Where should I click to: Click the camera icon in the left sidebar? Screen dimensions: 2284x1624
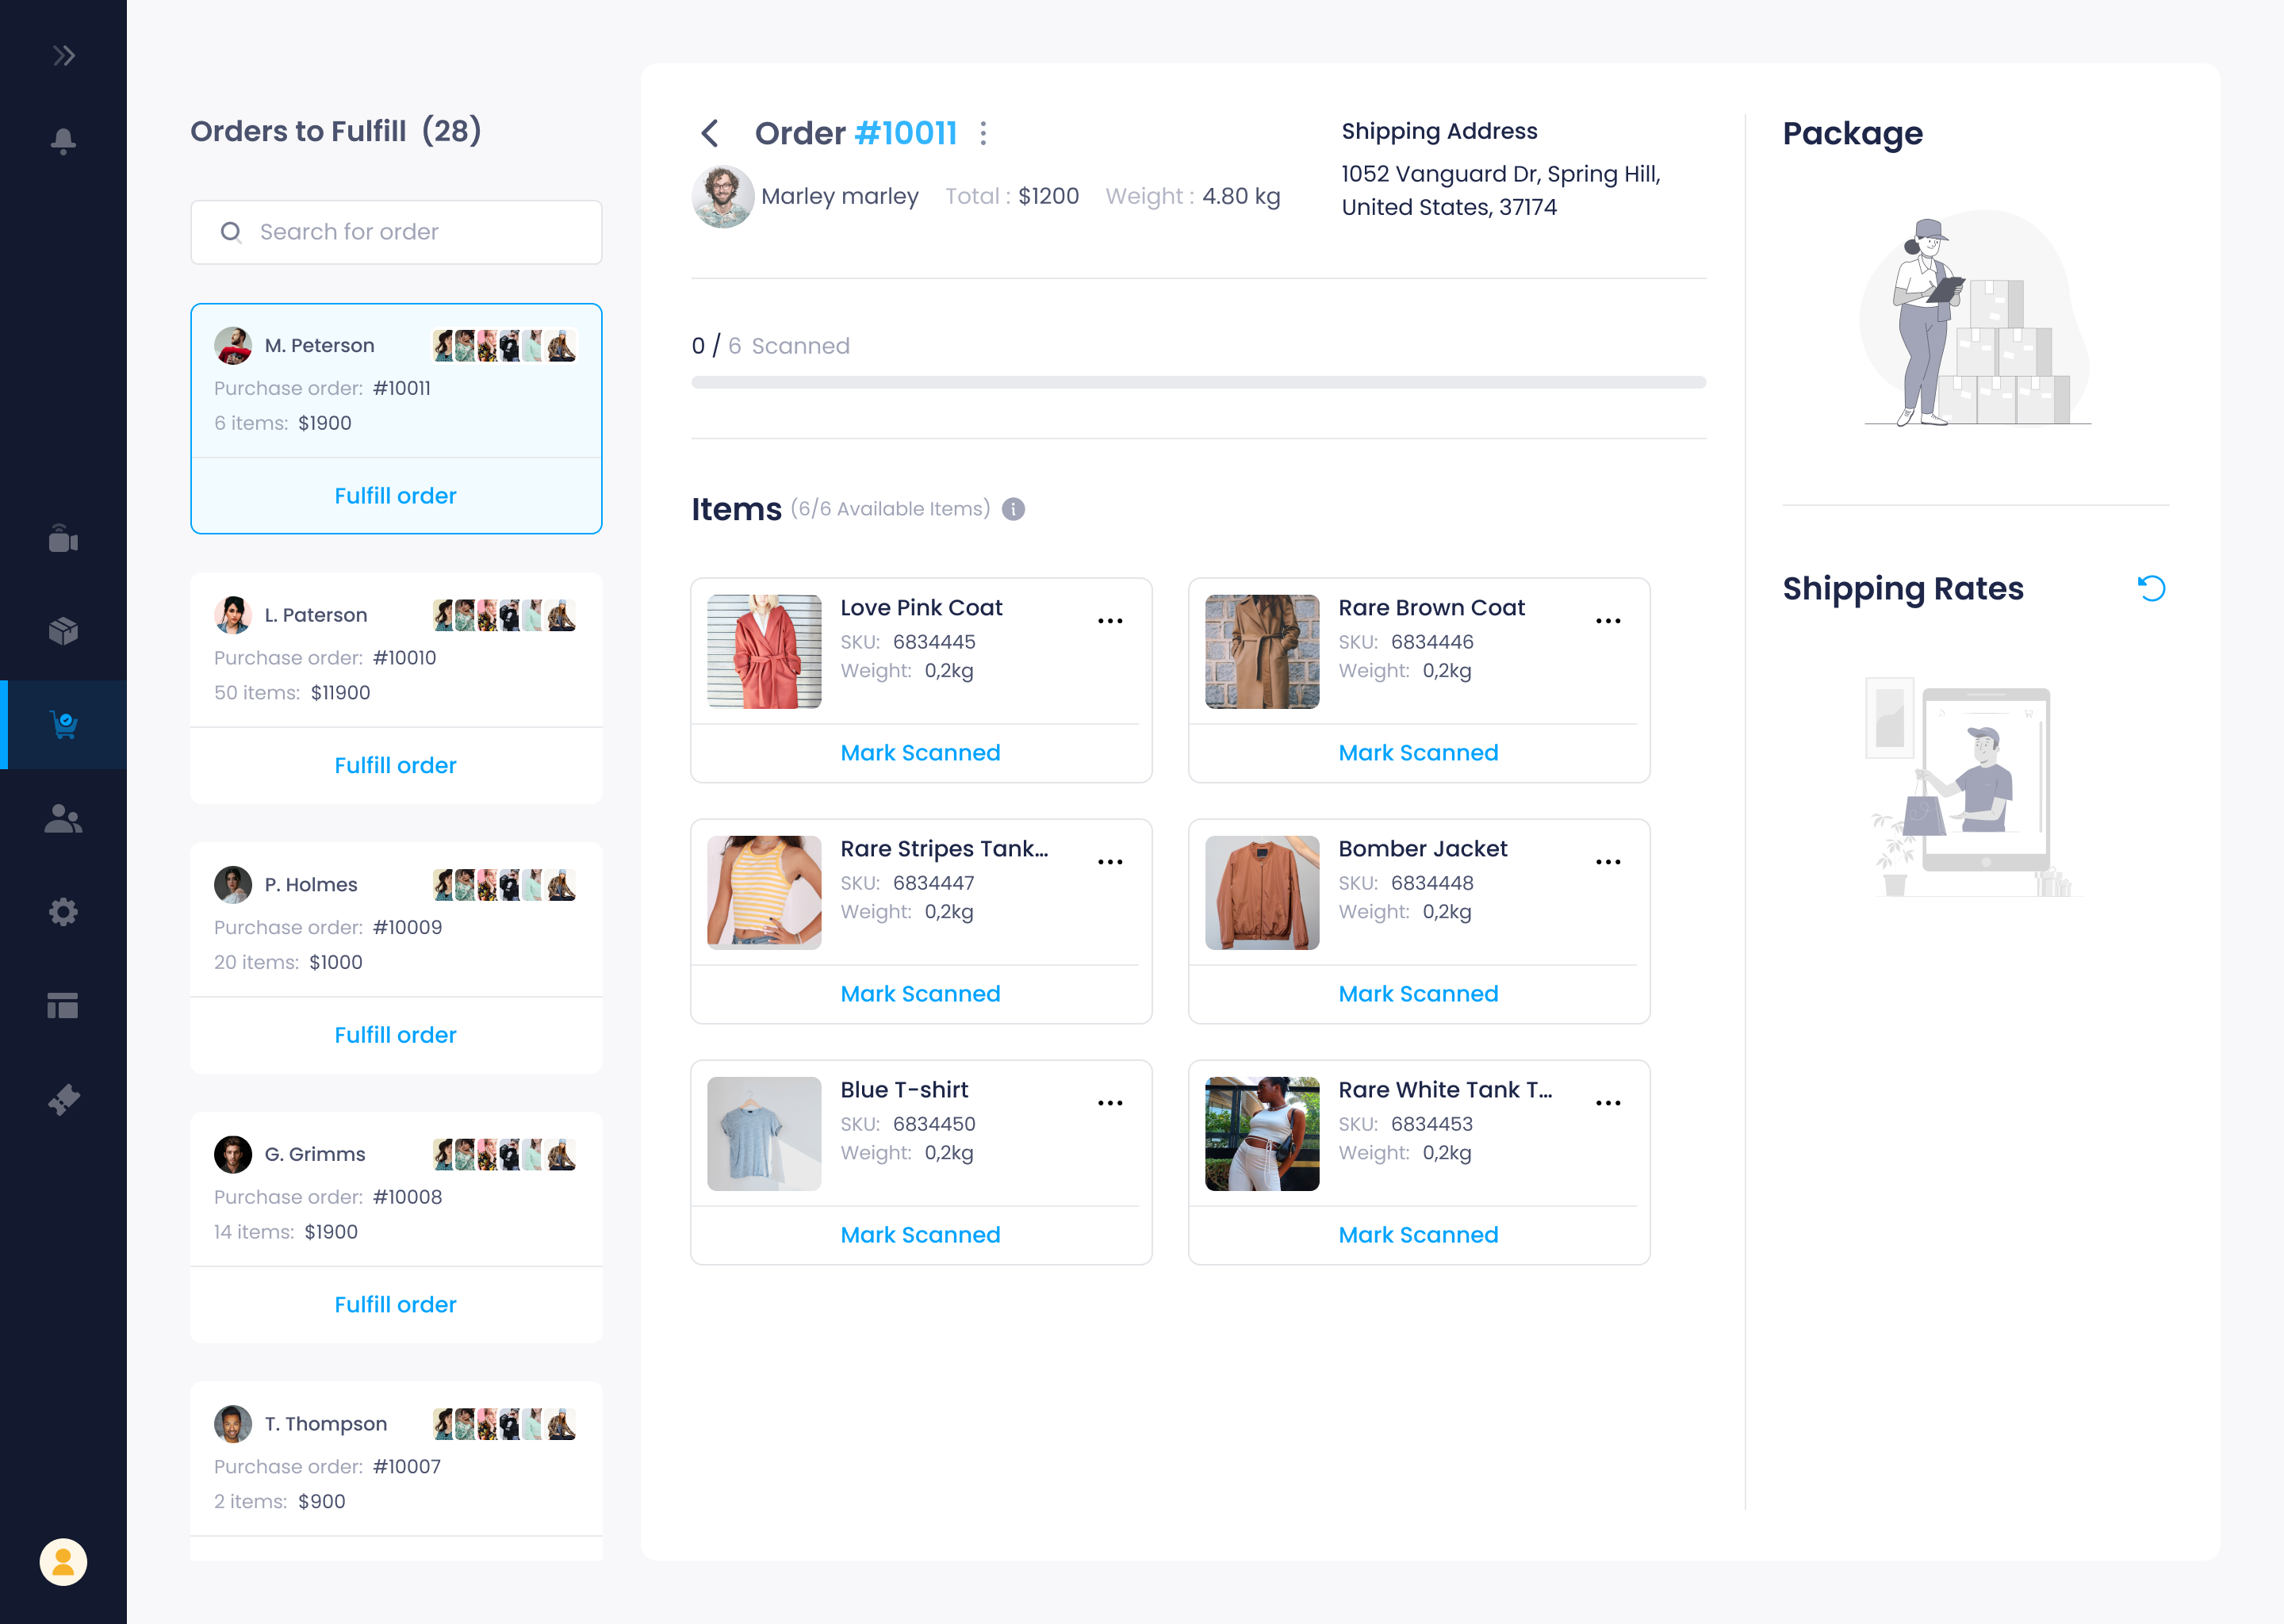pos(63,540)
